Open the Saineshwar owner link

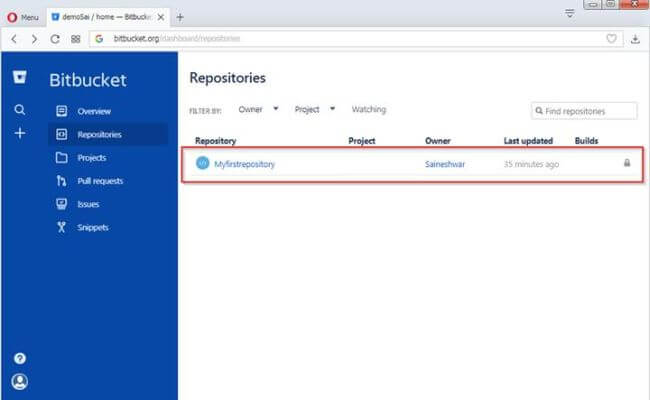coord(445,164)
